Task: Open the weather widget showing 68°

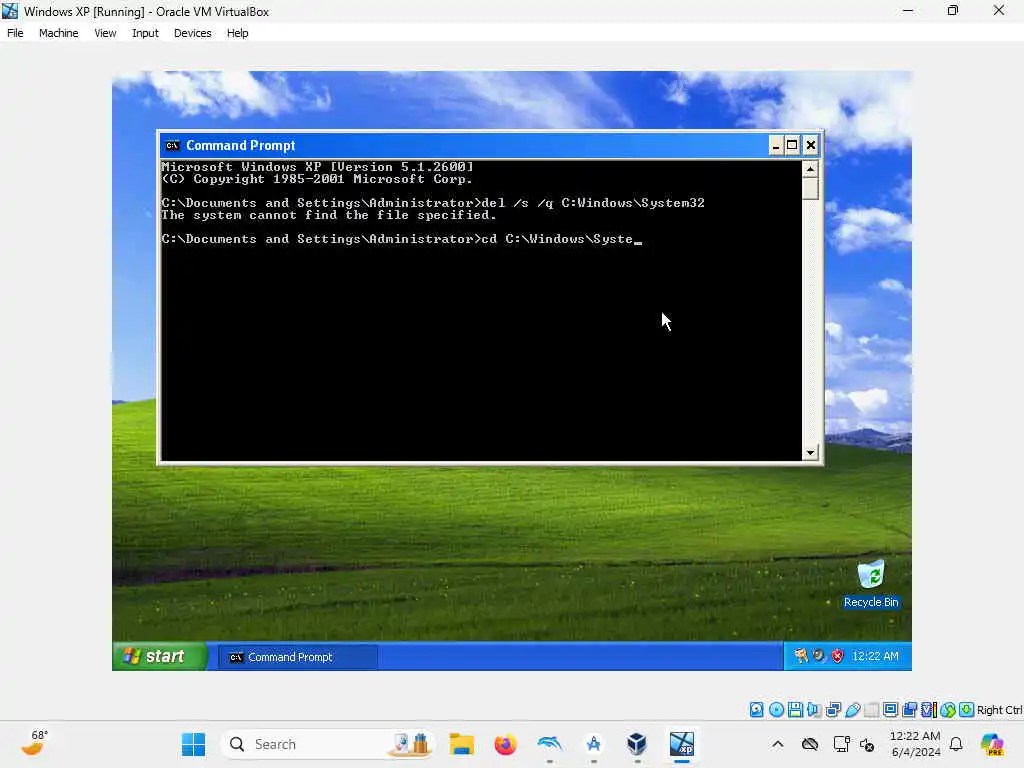Action: (34, 743)
